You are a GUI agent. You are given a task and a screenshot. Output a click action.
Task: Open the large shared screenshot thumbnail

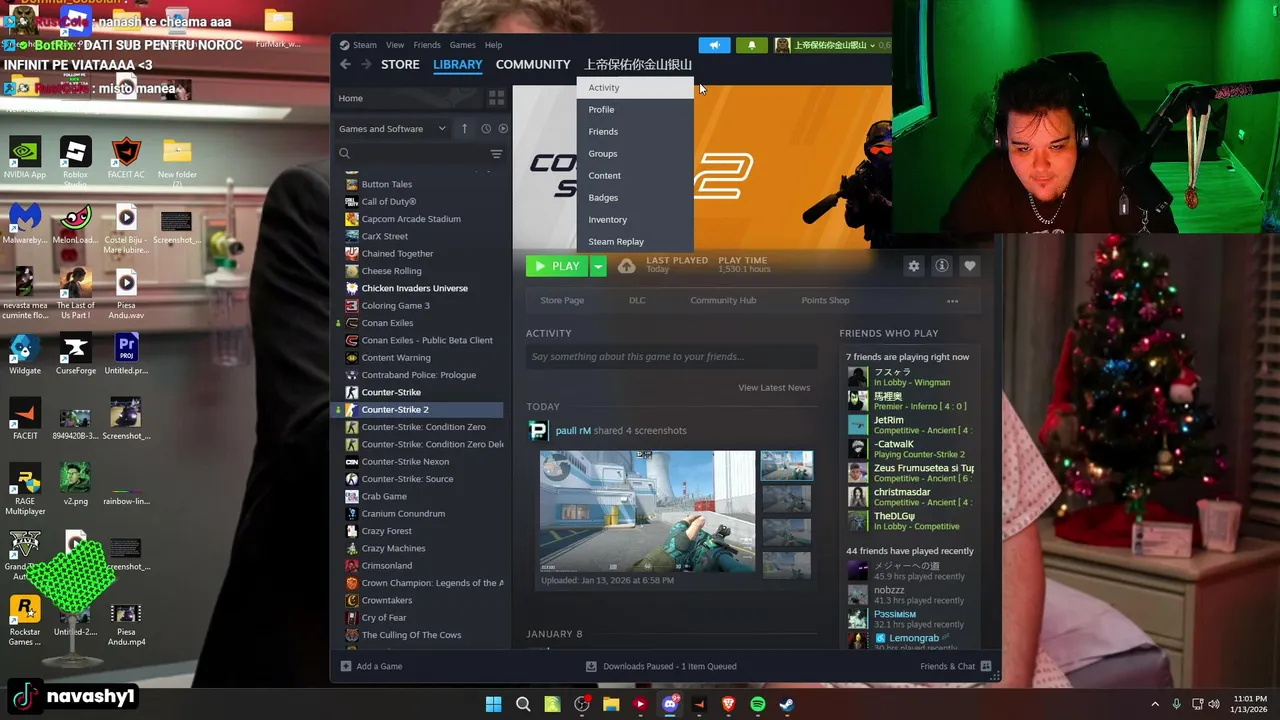648,511
